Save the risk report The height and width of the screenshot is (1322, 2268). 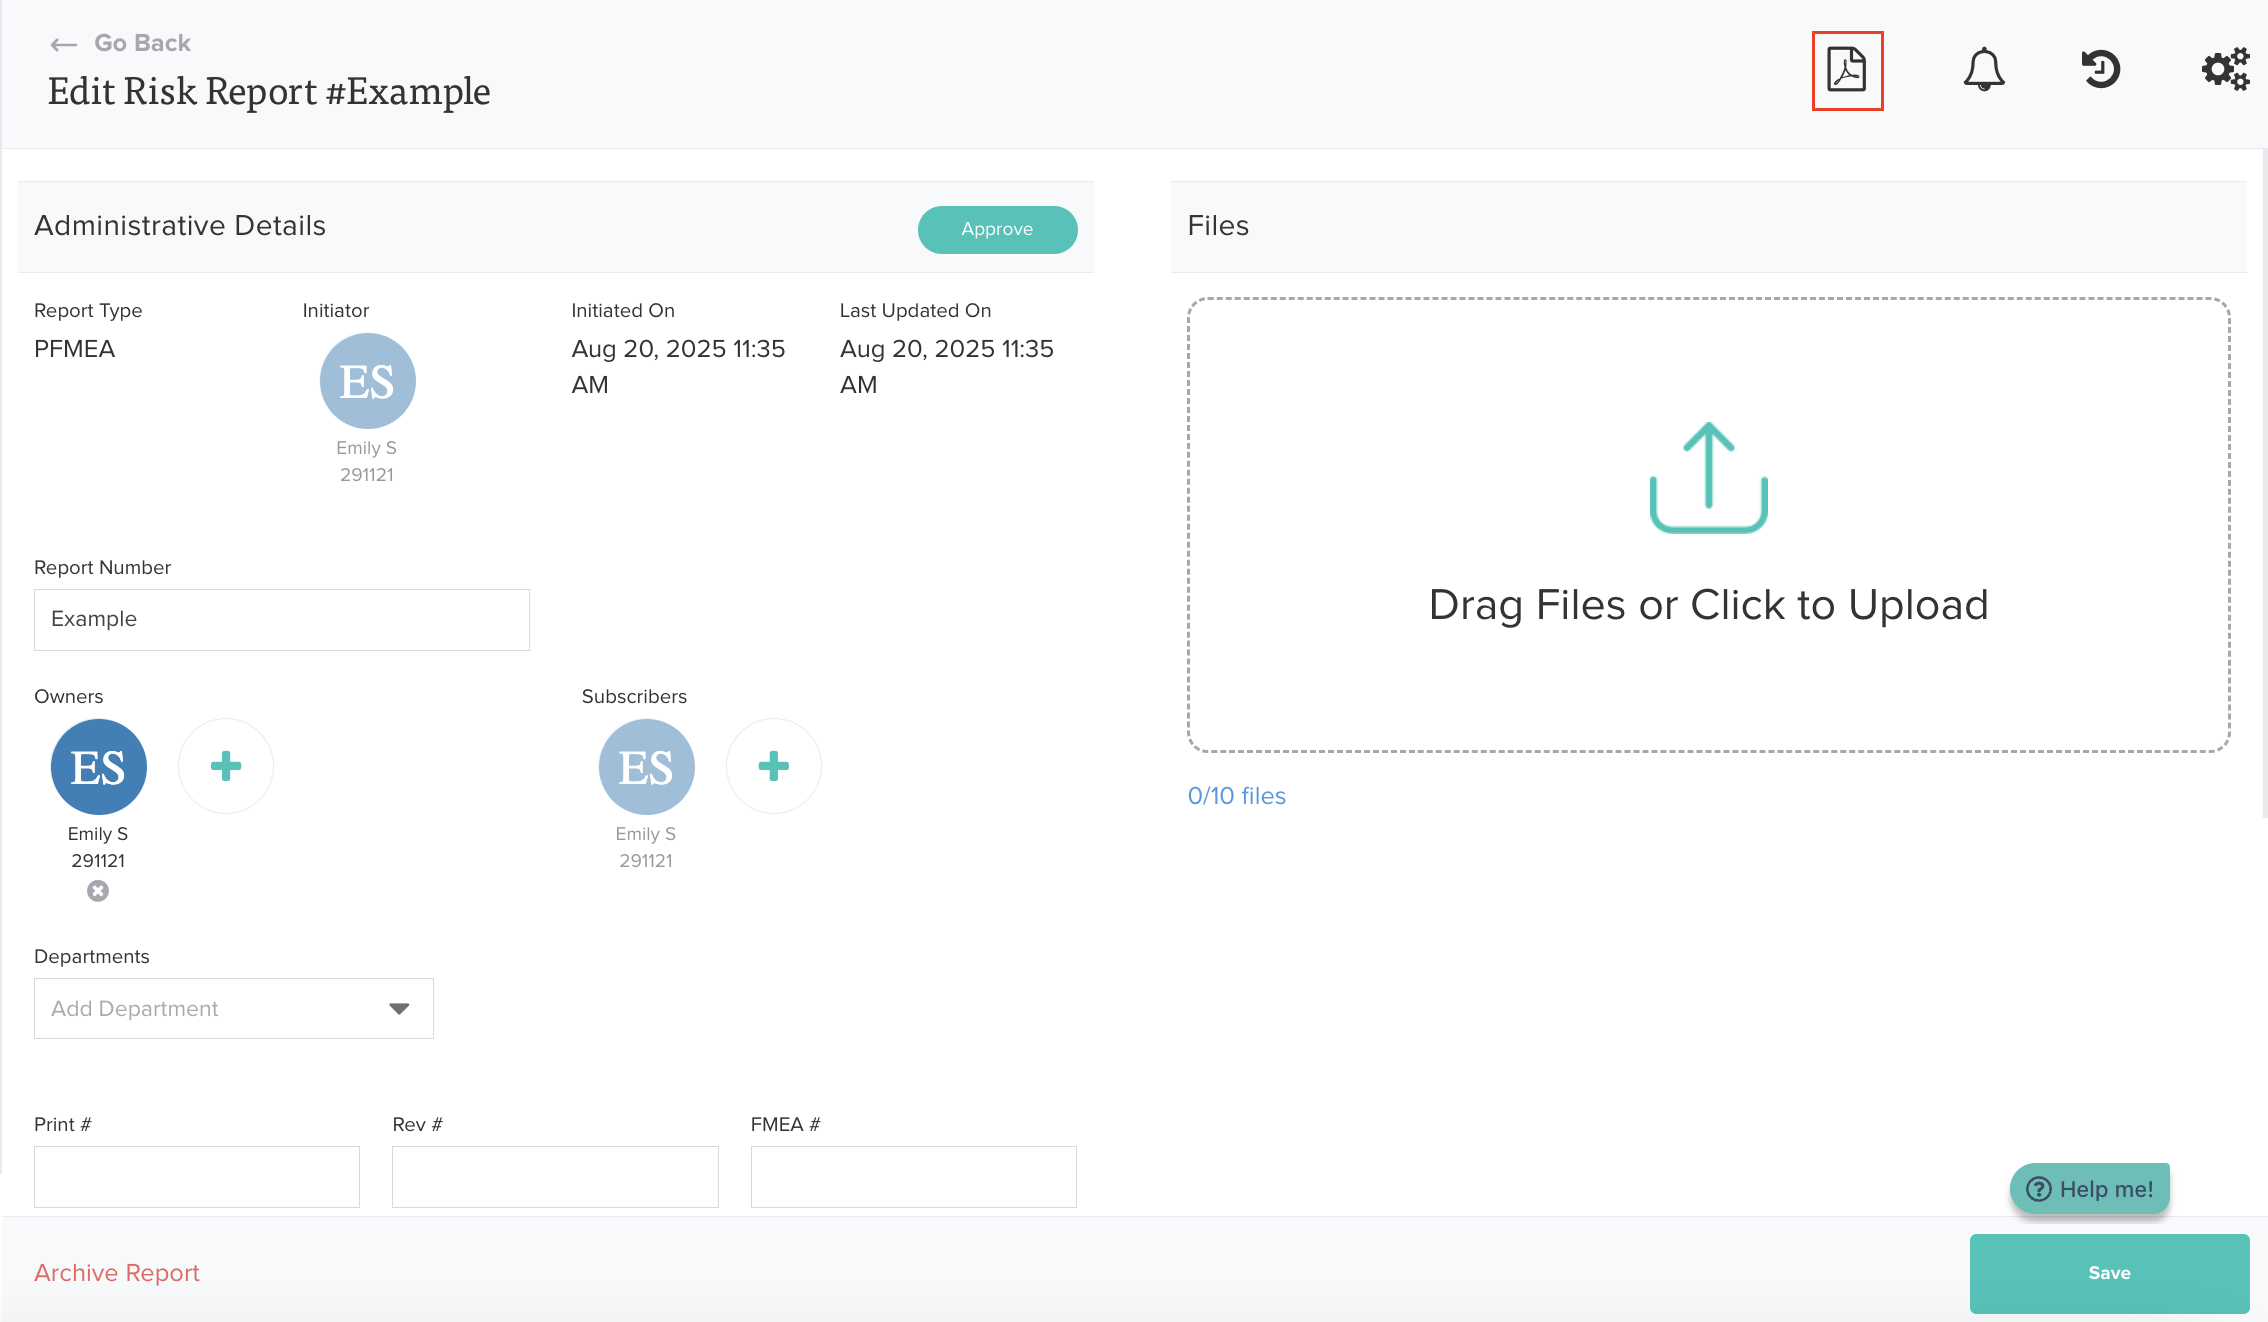pyautogui.click(x=2109, y=1272)
